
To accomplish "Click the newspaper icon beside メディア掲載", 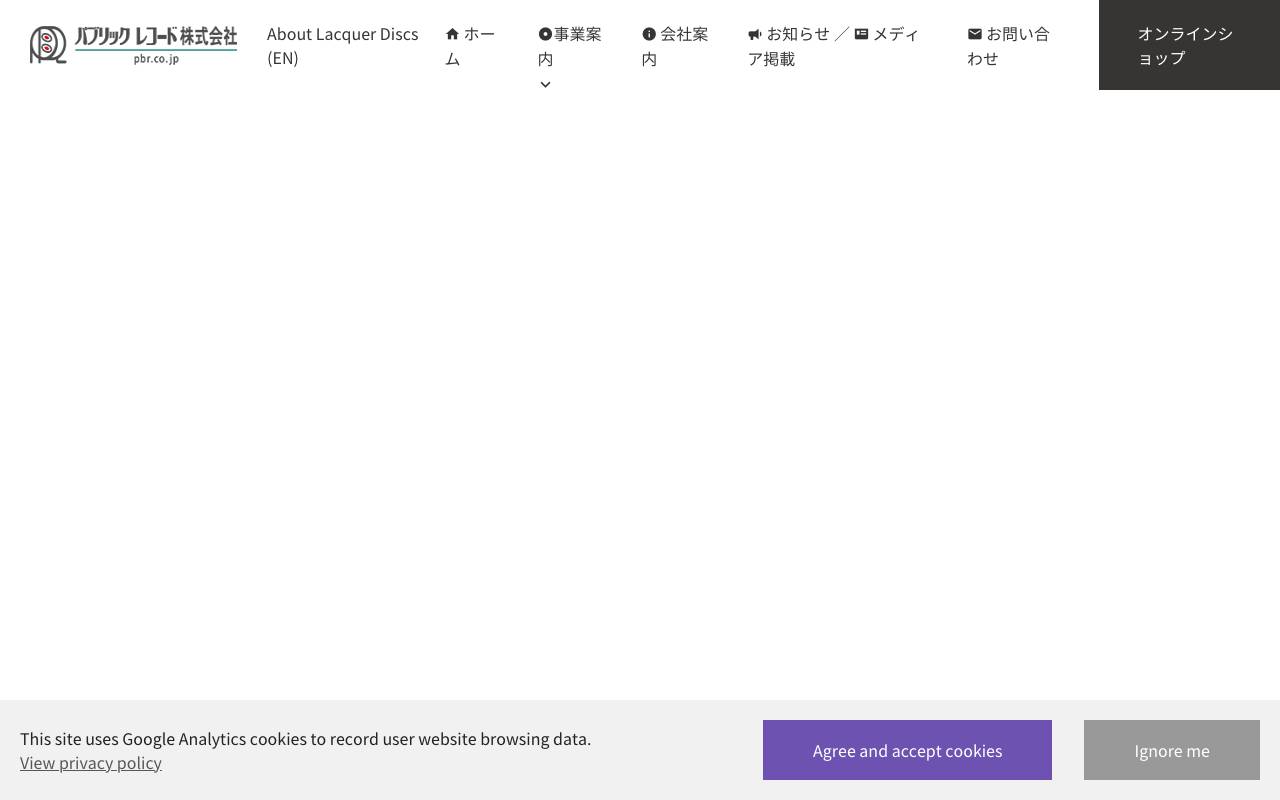I will [x=861, y=34].
